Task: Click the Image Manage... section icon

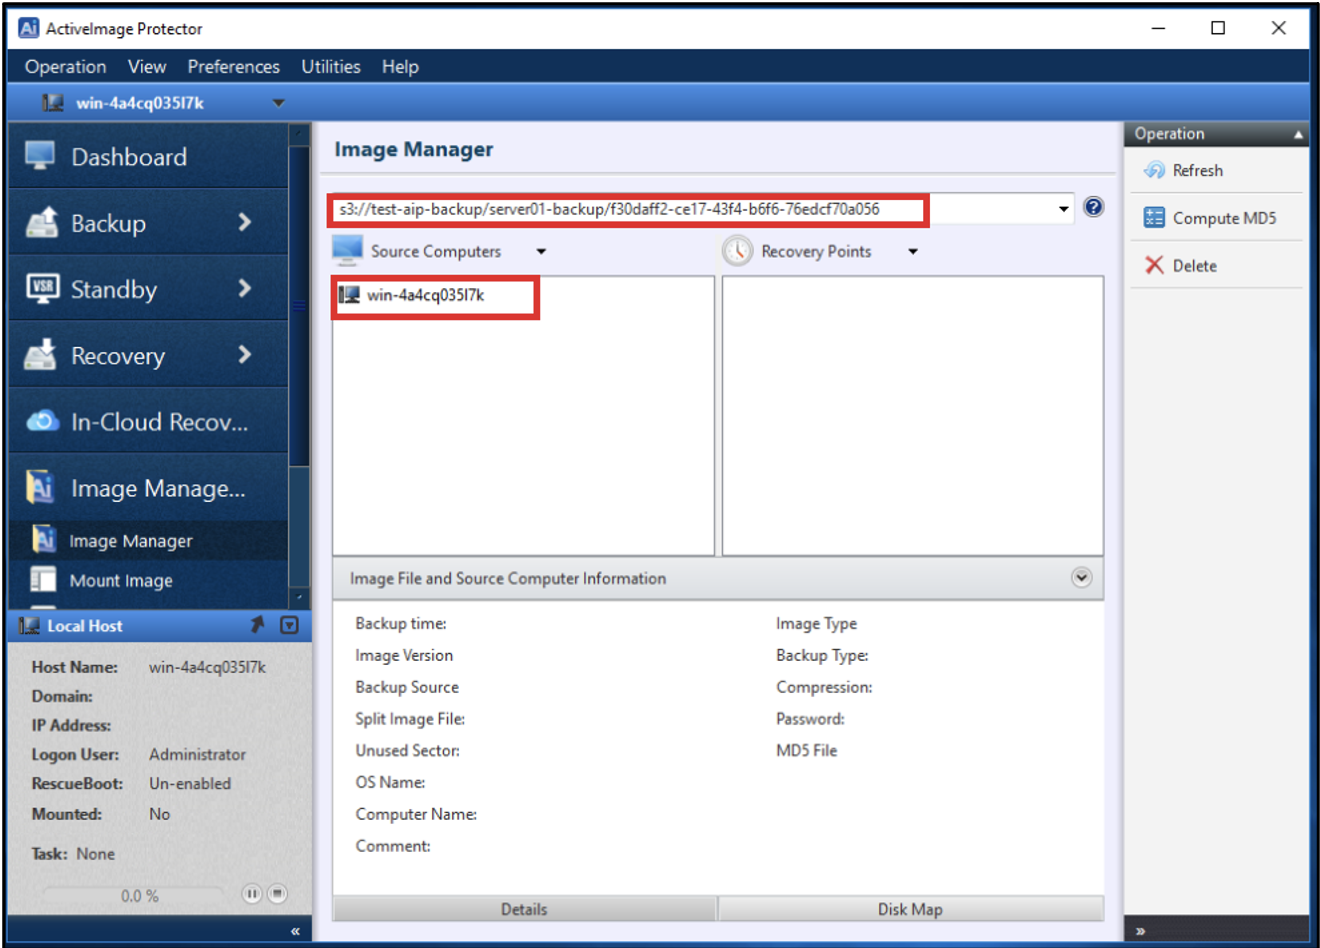Action: point(41,487)
